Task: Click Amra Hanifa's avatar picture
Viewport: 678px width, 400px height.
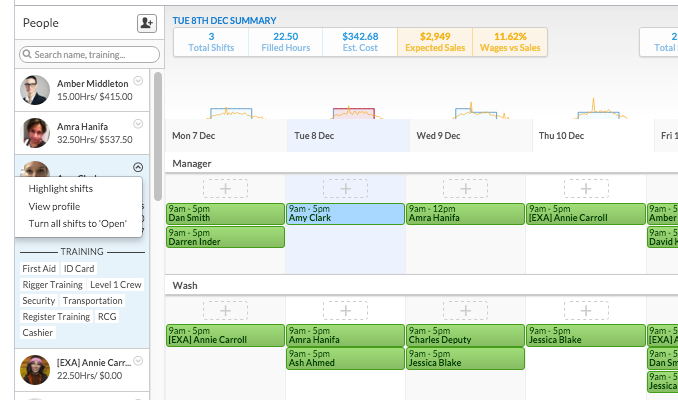Action: (x=35, y=133)
